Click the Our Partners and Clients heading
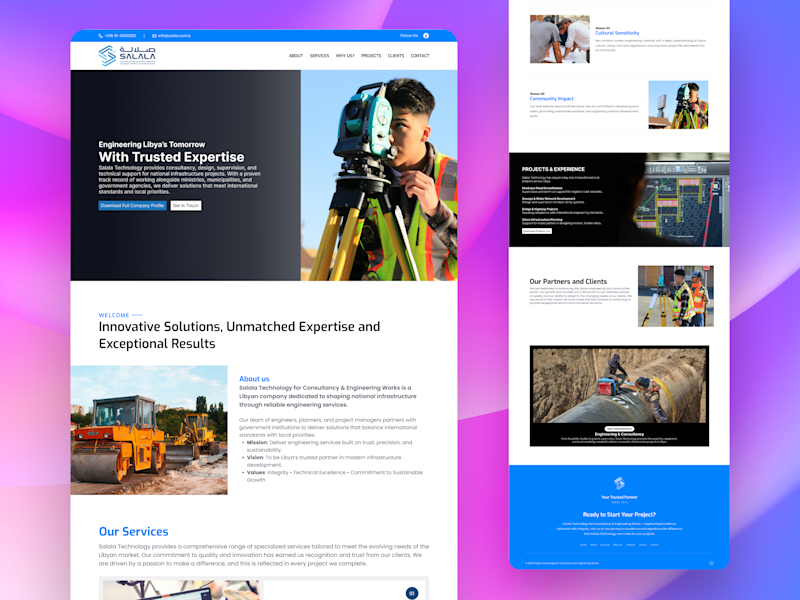Viewport: 800px width, 600px height. pyautogui.click(x=568, y=281)
